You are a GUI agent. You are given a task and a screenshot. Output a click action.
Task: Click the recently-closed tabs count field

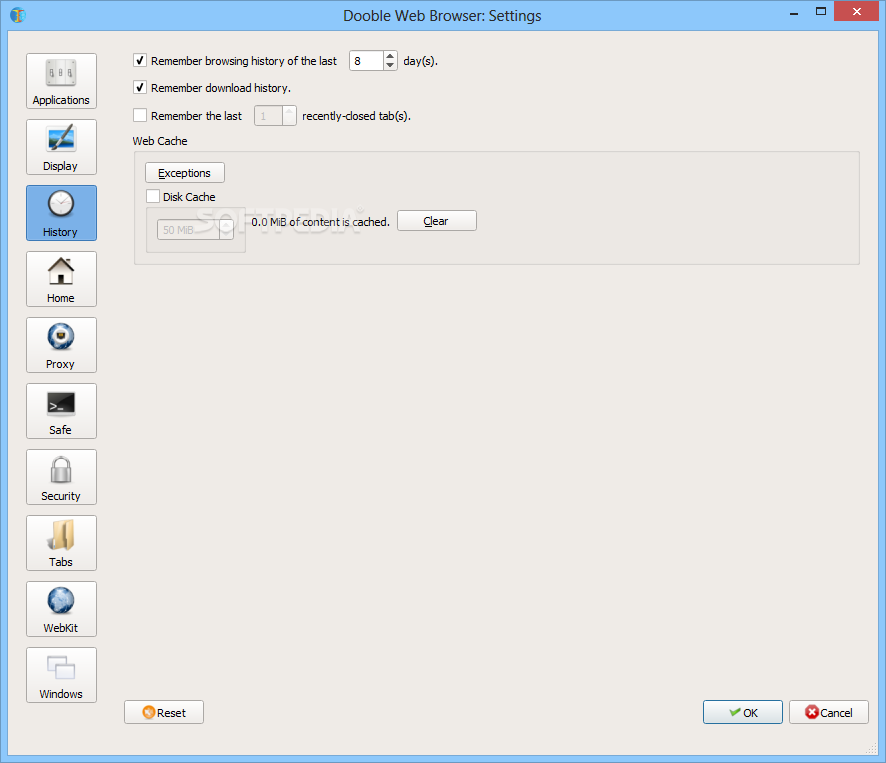pyautogui.click(x=268, y=116)
